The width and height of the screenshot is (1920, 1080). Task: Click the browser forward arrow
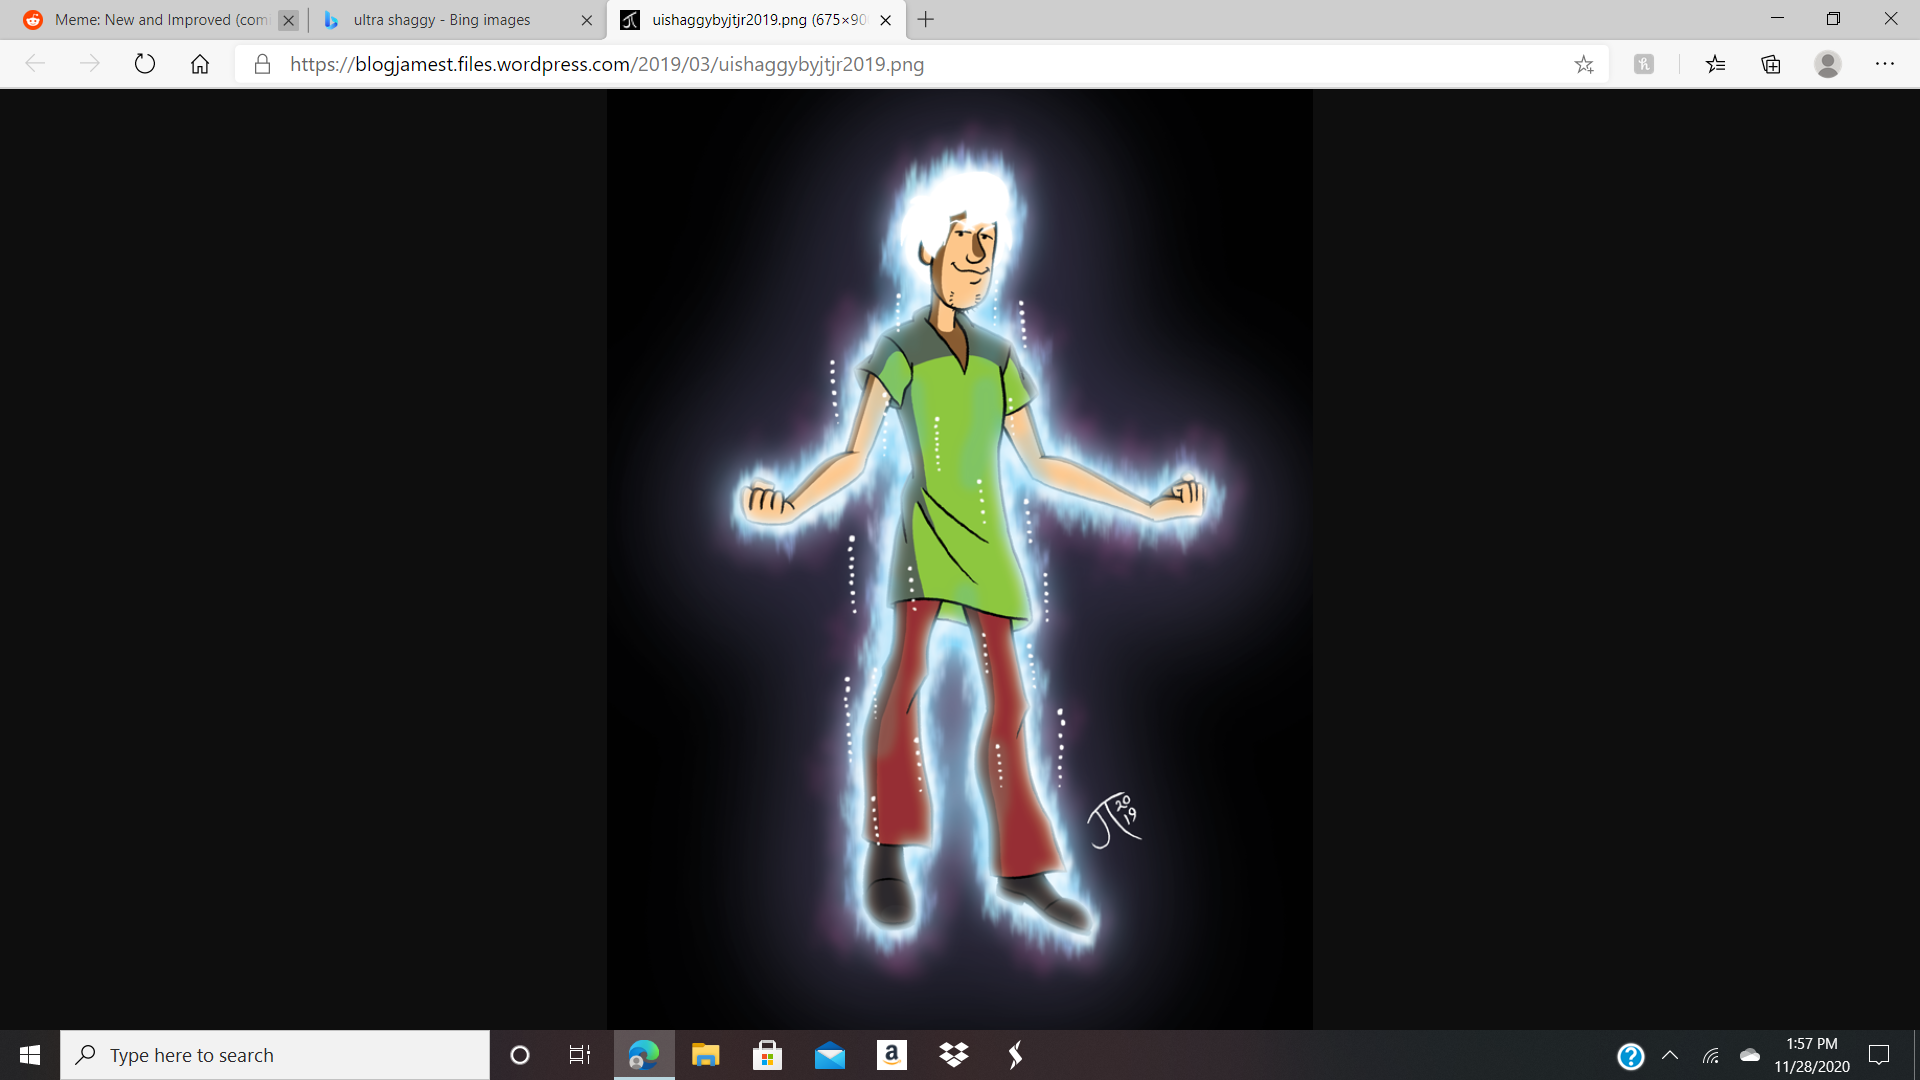(90, 64)
